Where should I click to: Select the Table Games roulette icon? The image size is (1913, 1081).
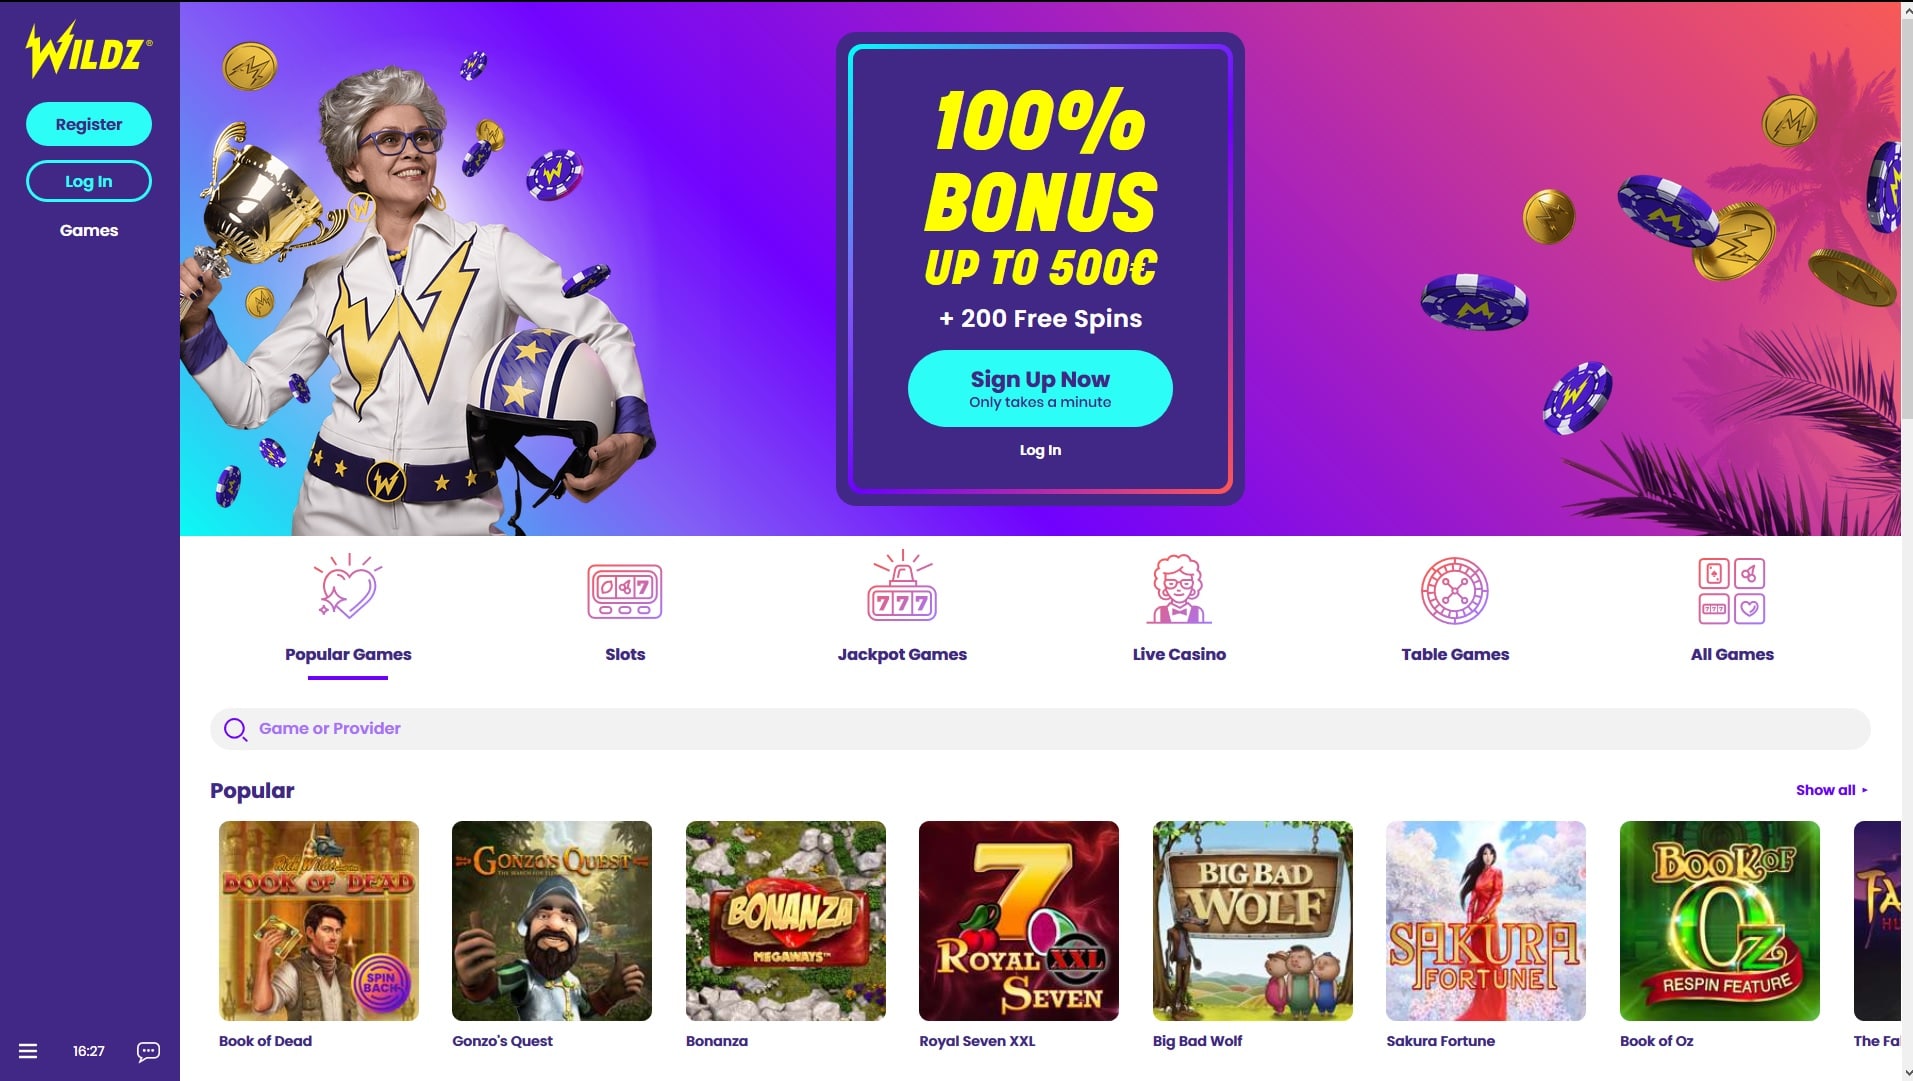(1455, 590)
